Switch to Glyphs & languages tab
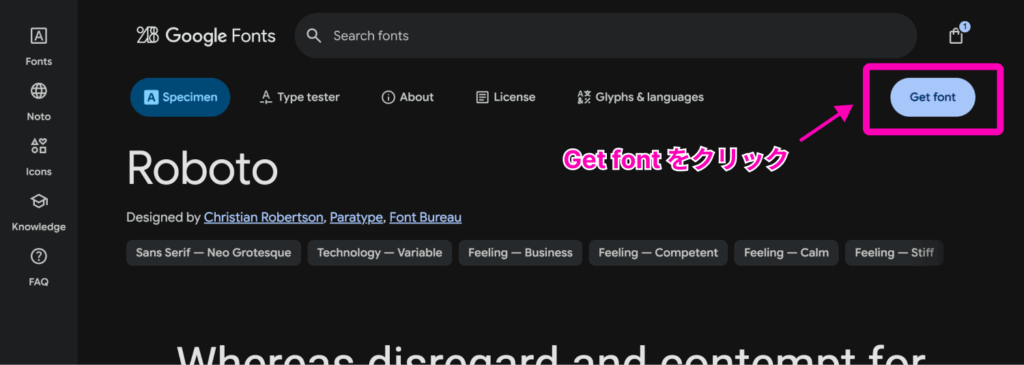The height and width of the screenshot is (365, 1024). pyautogui.click(x=641, y=97)
